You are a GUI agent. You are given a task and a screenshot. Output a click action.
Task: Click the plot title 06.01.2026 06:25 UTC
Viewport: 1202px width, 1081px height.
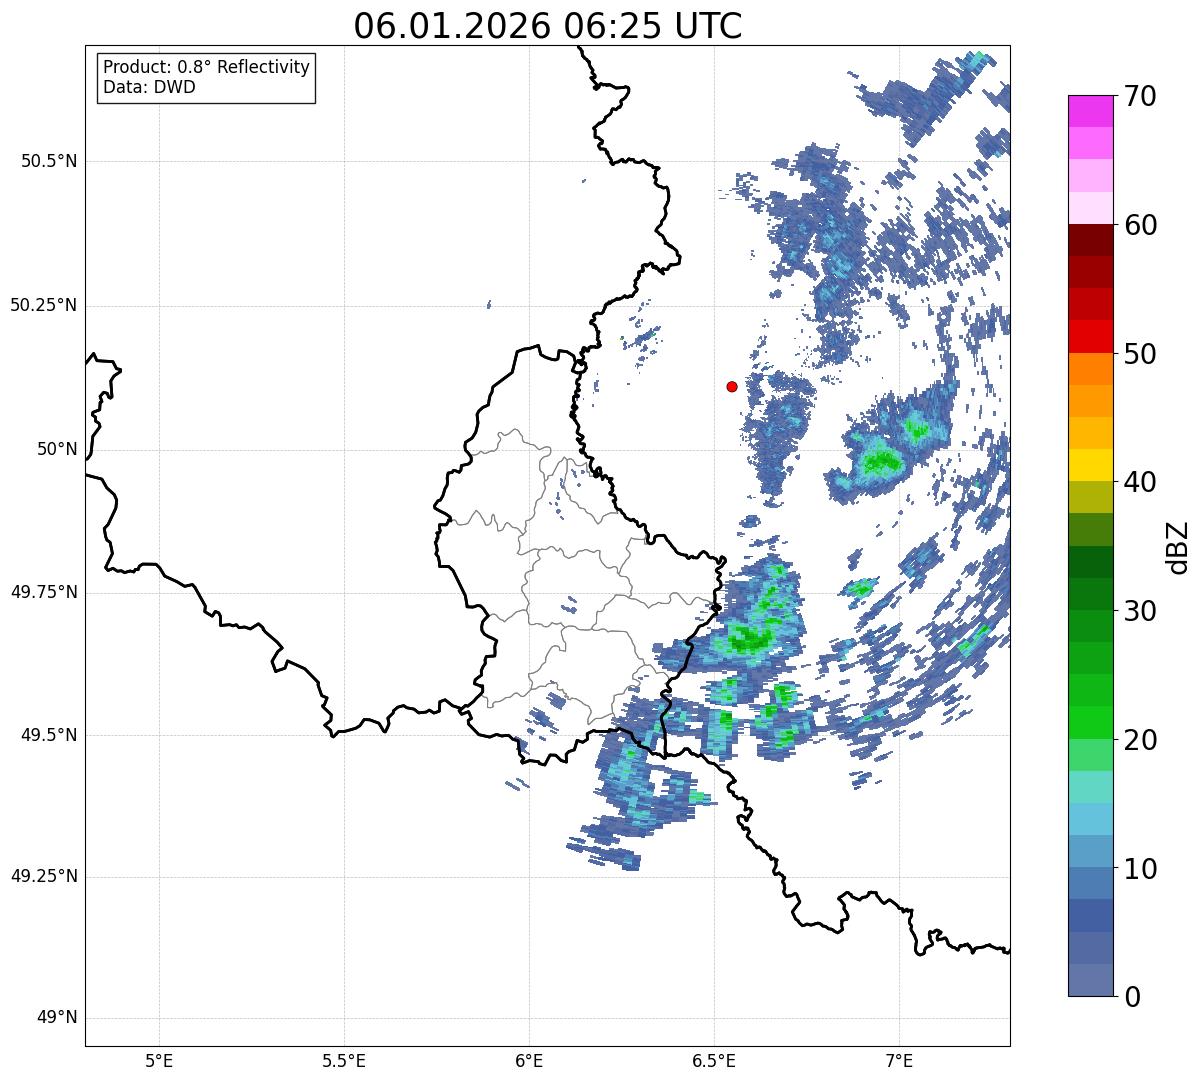(x=548, y=26)
